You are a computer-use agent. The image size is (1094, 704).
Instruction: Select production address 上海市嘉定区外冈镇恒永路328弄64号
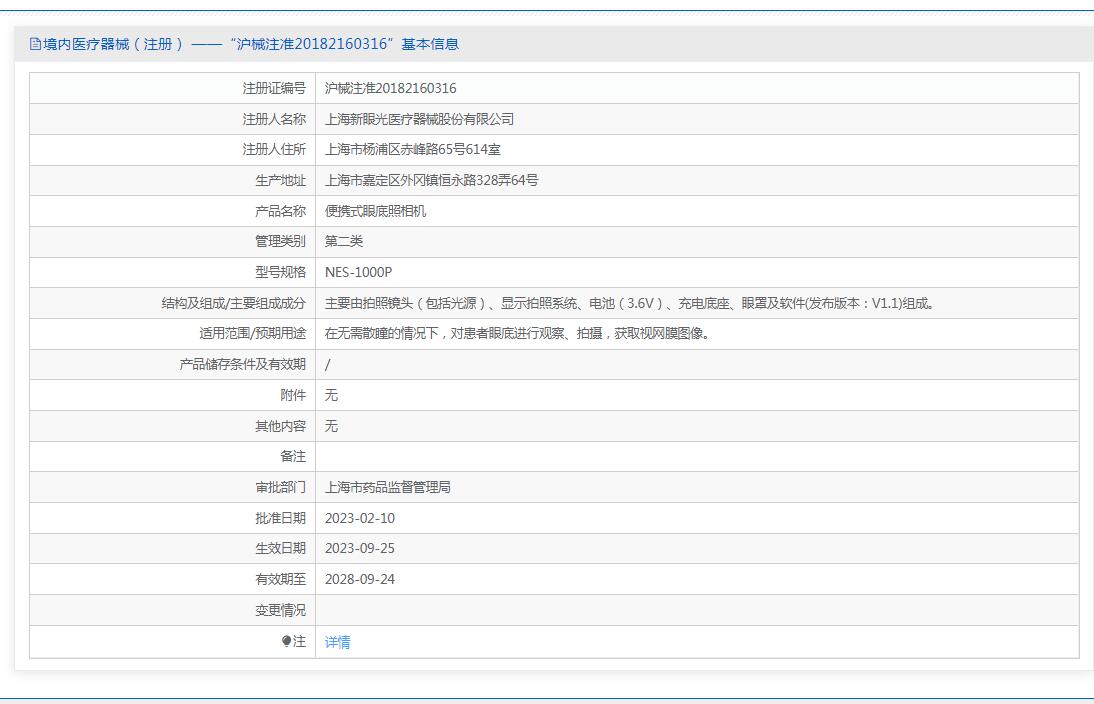coord(431,180)
